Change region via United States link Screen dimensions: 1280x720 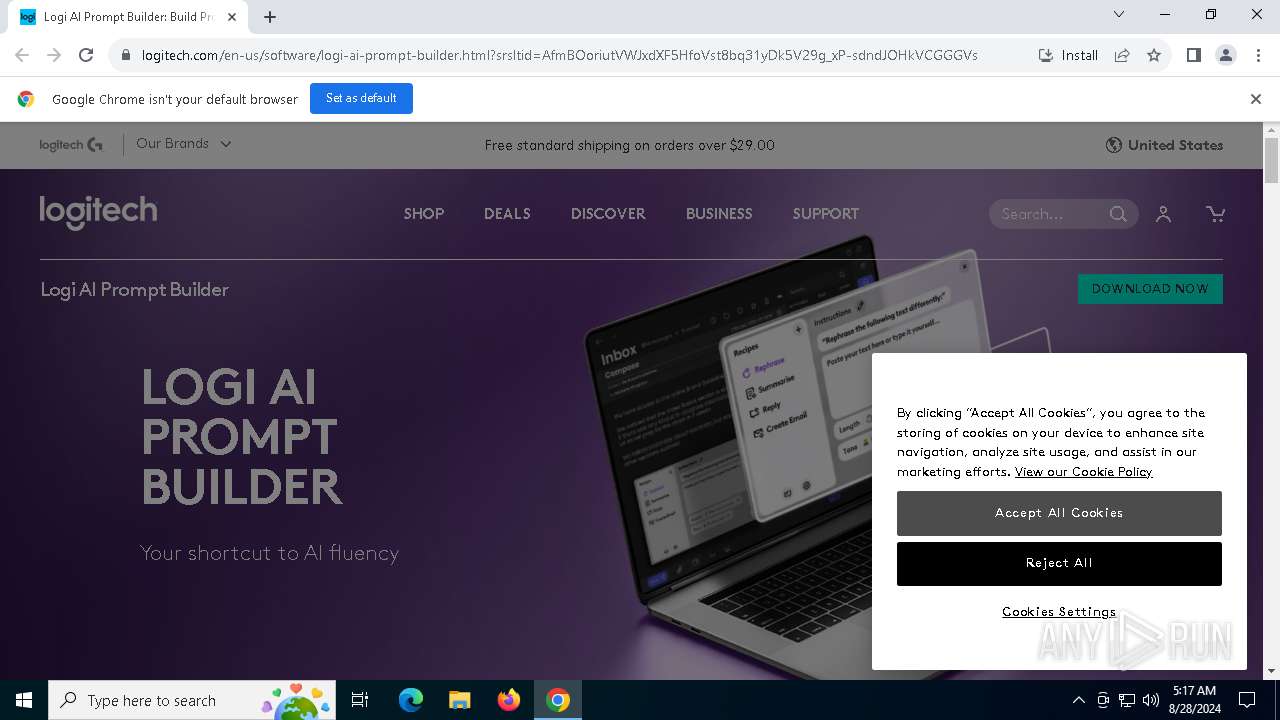[1175, 145]
